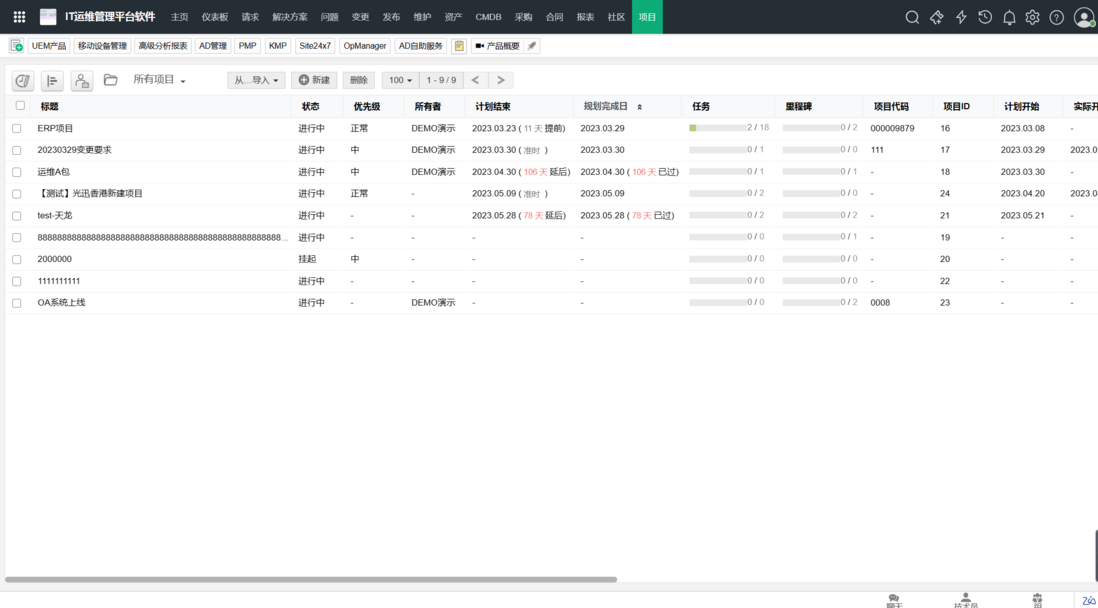The height and width of the screenshot is (608, 1098).
Task: Click the pin icon beside 产品概要
Action: [x=531, y=46]
